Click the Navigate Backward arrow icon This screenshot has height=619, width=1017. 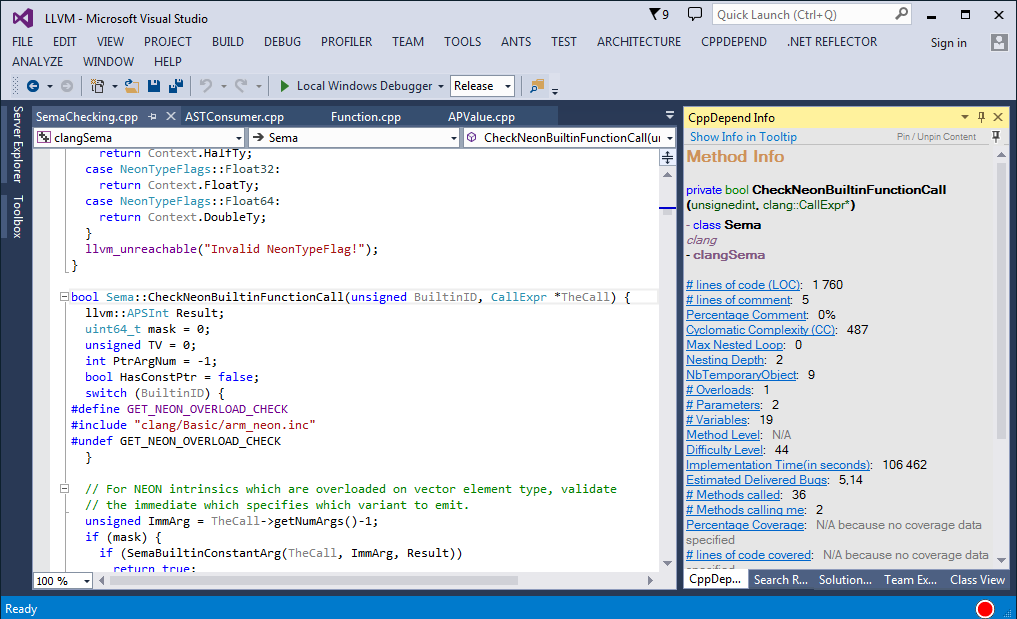(32, 86)
